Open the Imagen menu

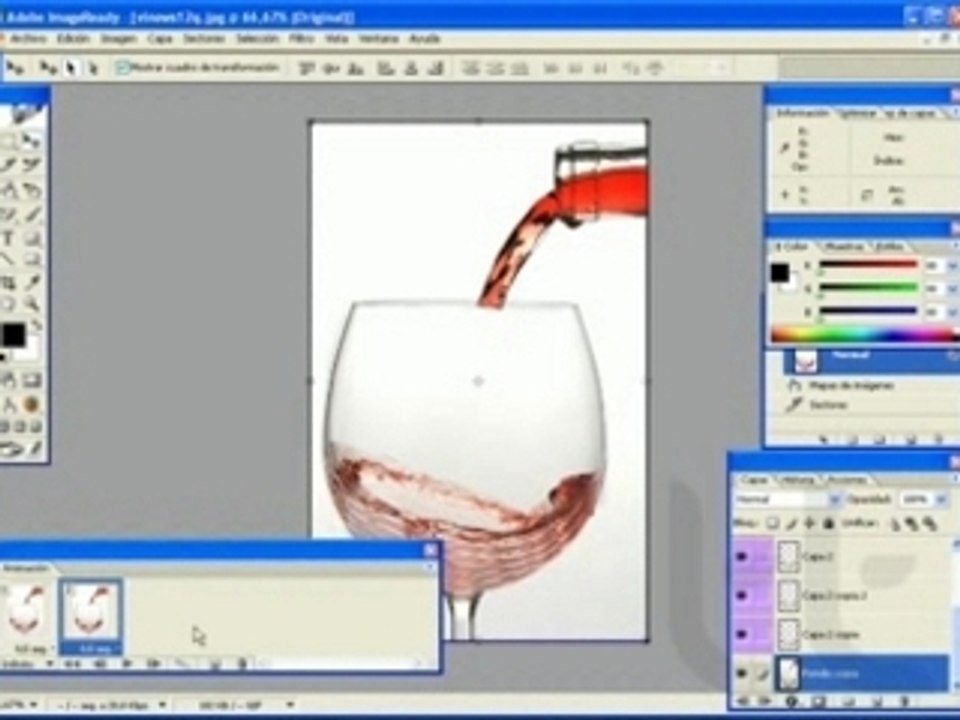click(x=119, y=39)
